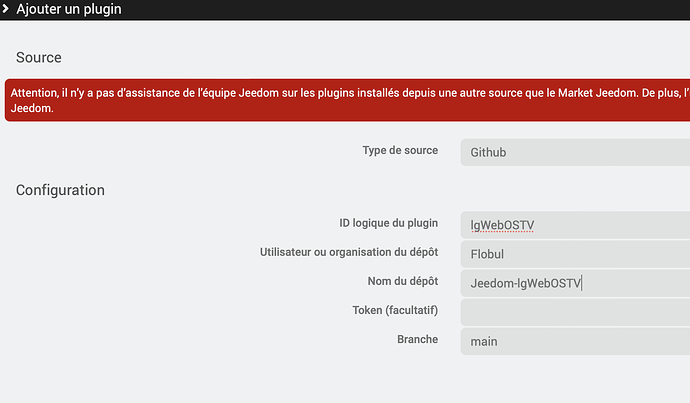Click the Configuration section heading
The height and width of the screenshot is (403, 690).
pos(60,190)
